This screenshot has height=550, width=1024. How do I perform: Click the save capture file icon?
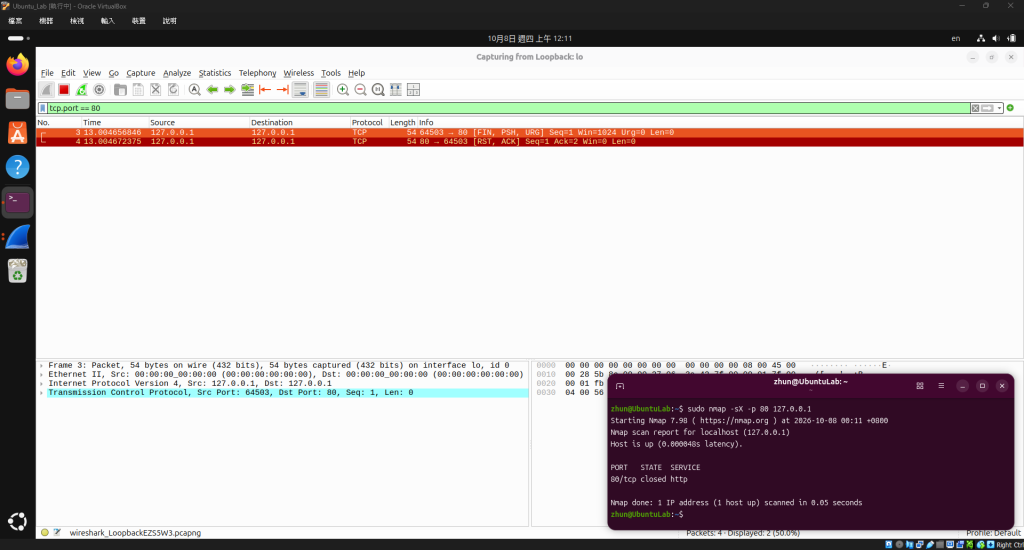click(x=138, y=89)
